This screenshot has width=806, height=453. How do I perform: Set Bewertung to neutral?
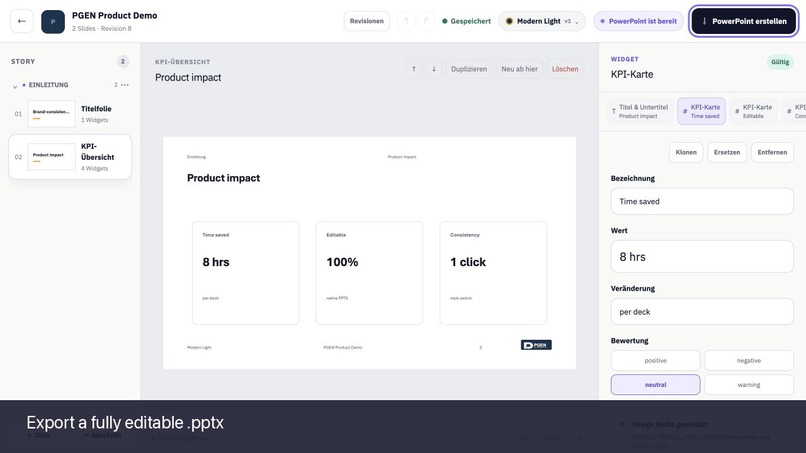(x=655, y=385)
